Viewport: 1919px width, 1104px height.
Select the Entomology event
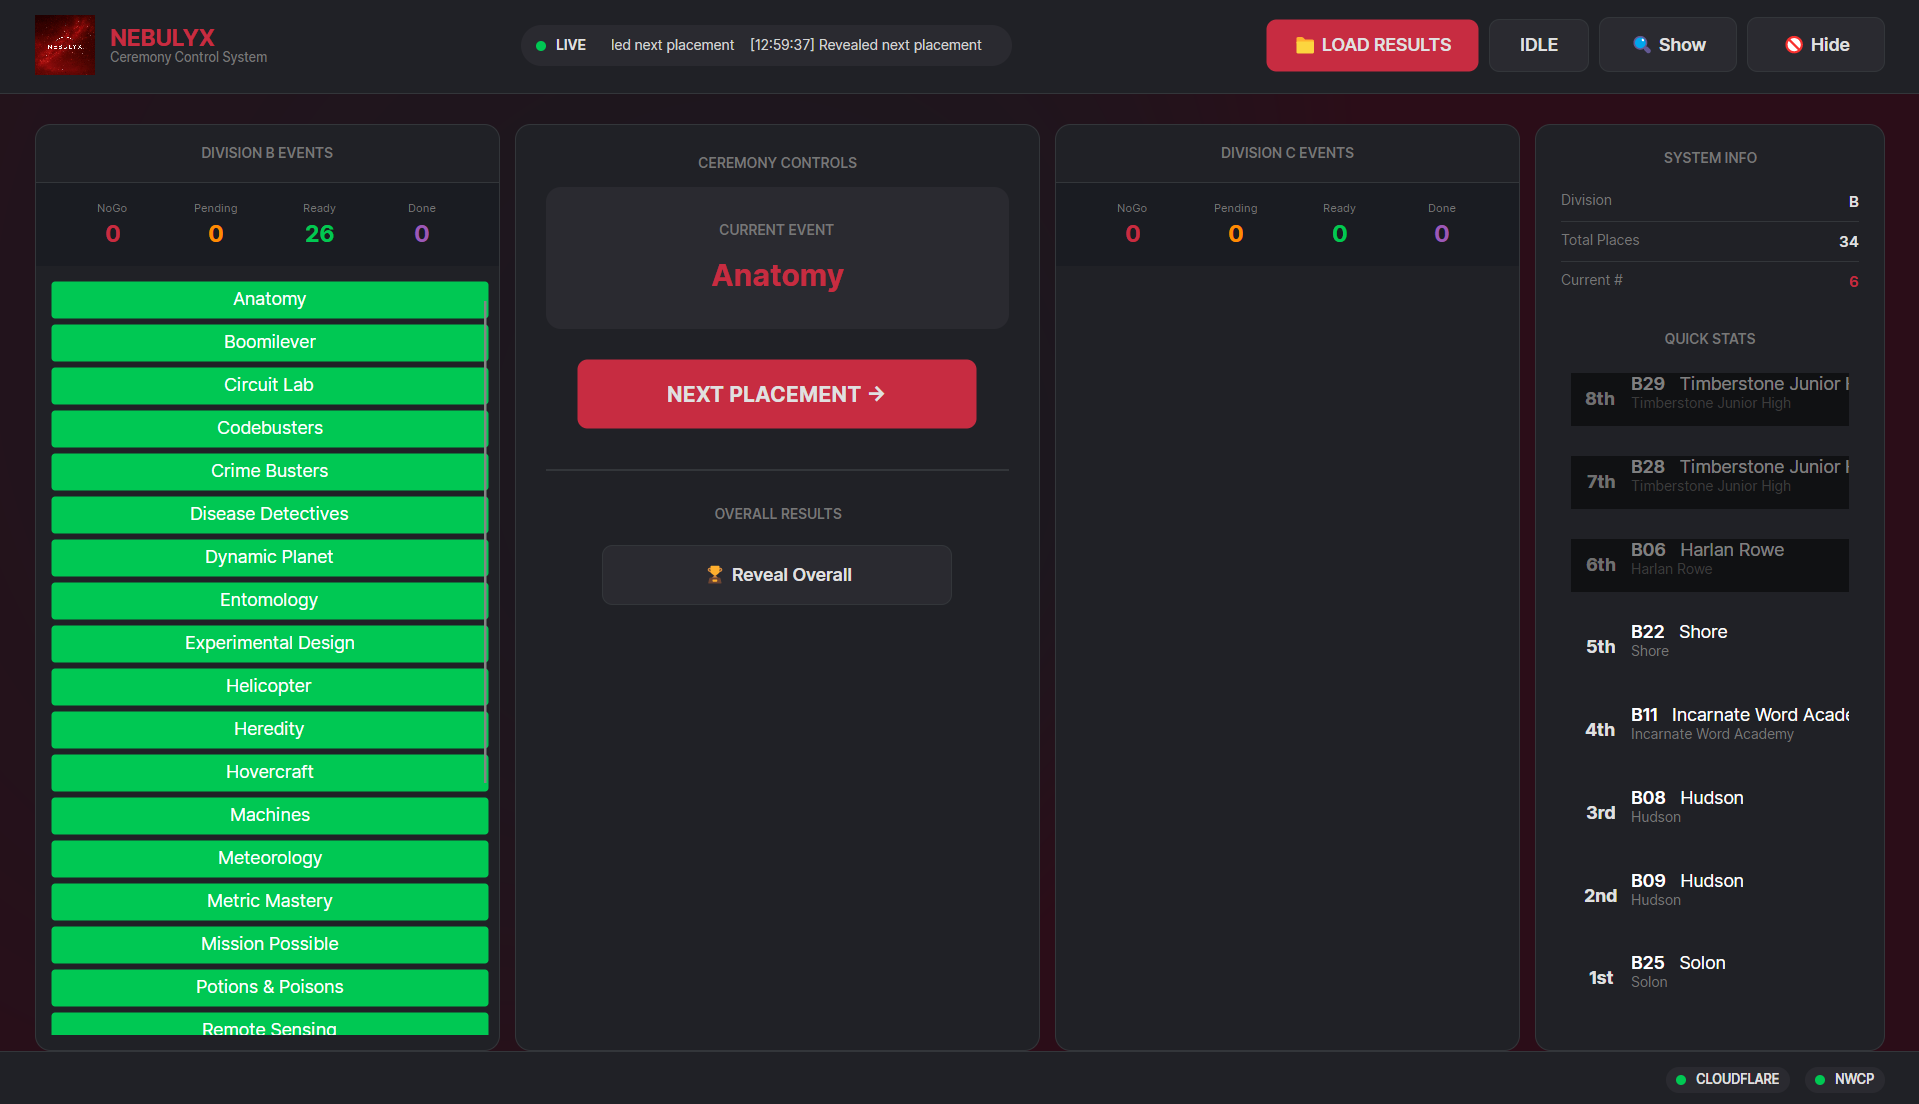click(270, 600)
